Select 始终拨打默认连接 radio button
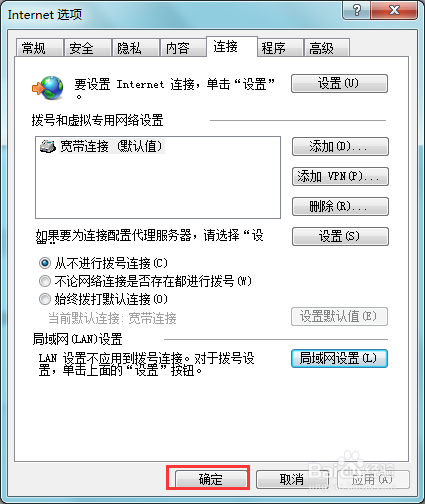Screen dimensions: 425x504 click(45, 299)
